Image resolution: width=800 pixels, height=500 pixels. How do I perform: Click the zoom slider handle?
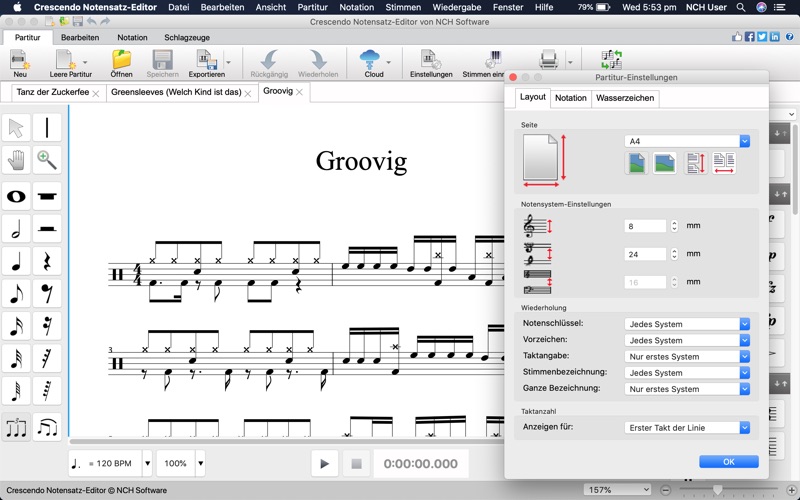[x=717, y=490]
